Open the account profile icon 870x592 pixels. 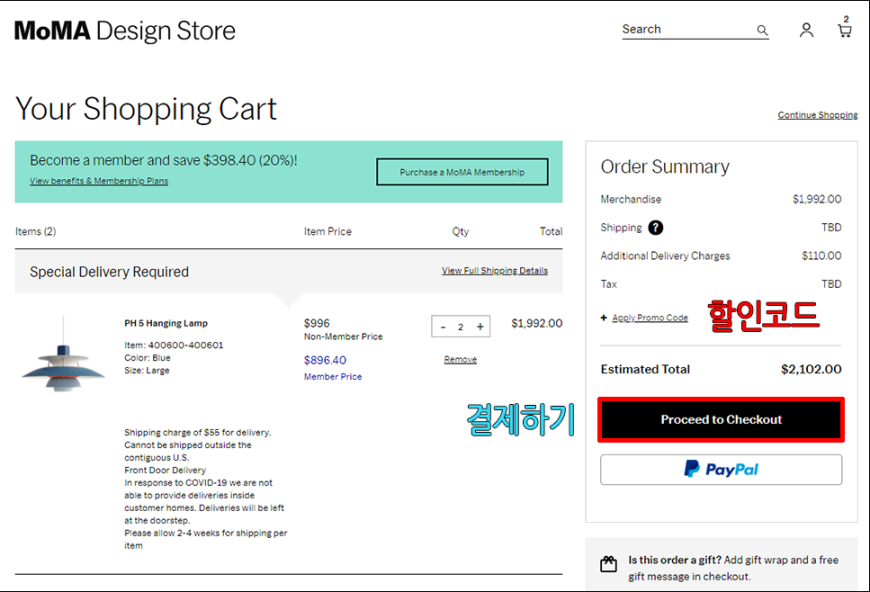point(806,30)
